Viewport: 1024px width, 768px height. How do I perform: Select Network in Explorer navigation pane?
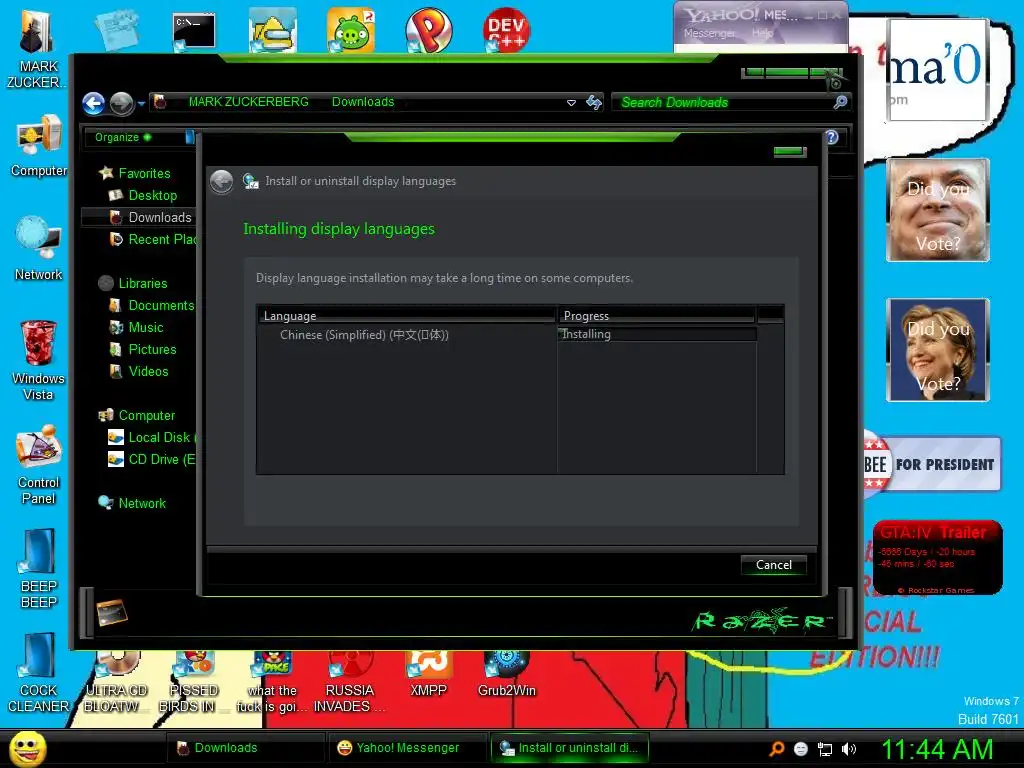142,504
